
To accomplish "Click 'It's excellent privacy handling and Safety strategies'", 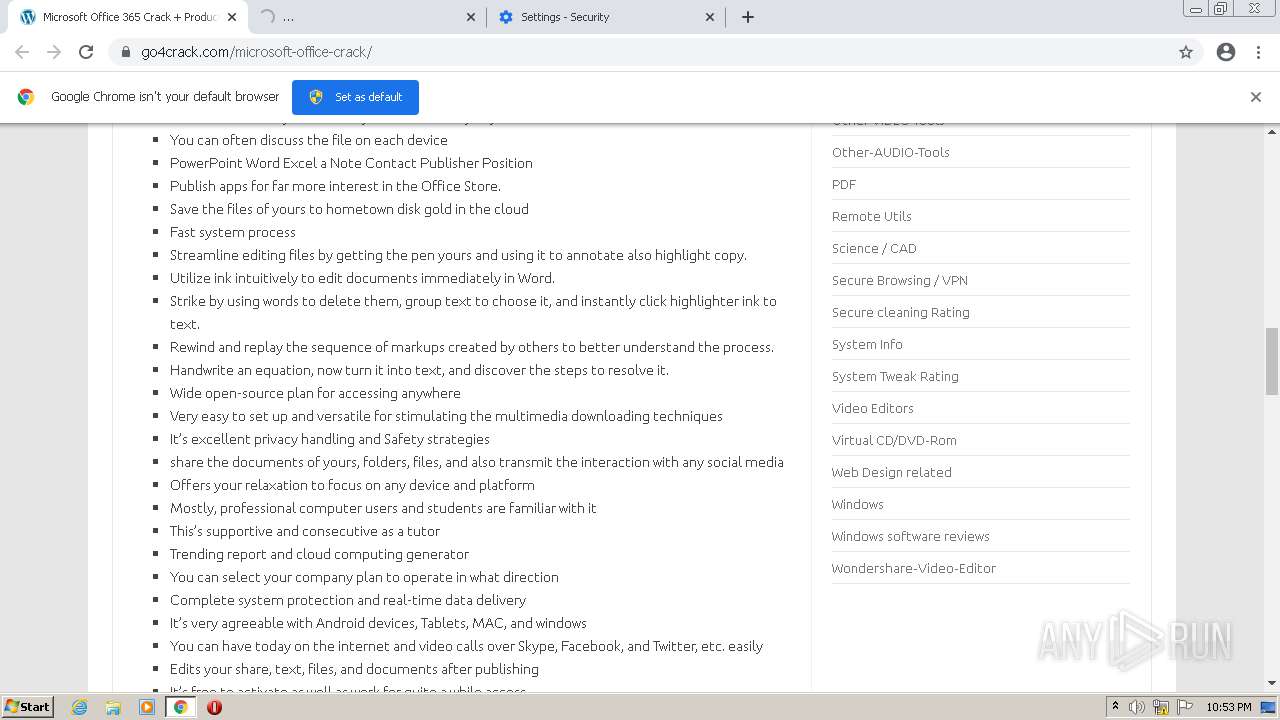I will [x=330, y=439].
